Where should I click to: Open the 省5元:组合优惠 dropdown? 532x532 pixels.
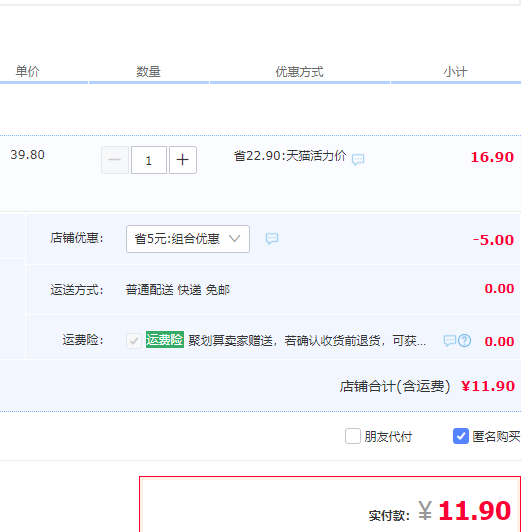[x=188, y=239]
